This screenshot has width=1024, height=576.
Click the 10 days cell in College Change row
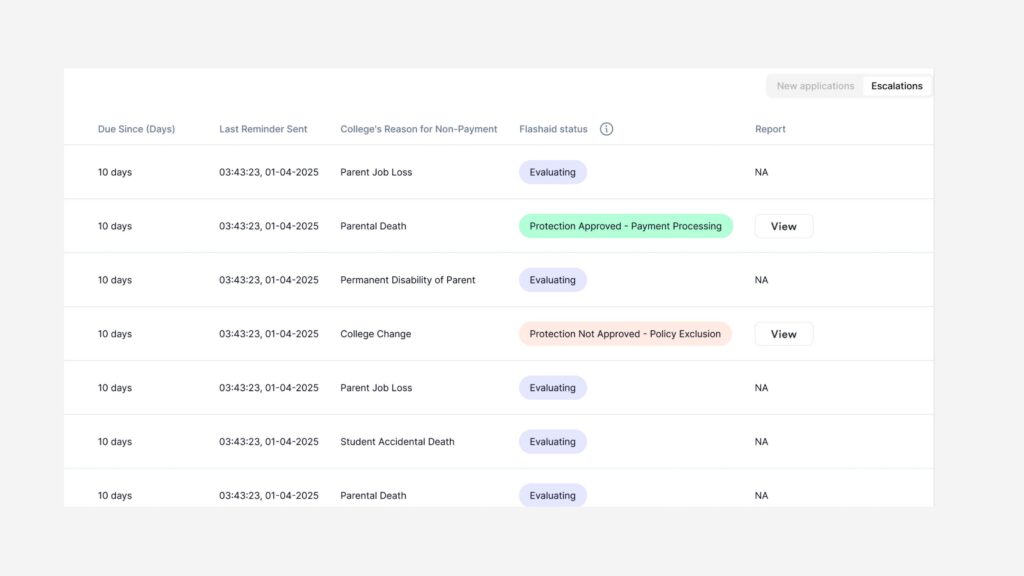point(115,334)
